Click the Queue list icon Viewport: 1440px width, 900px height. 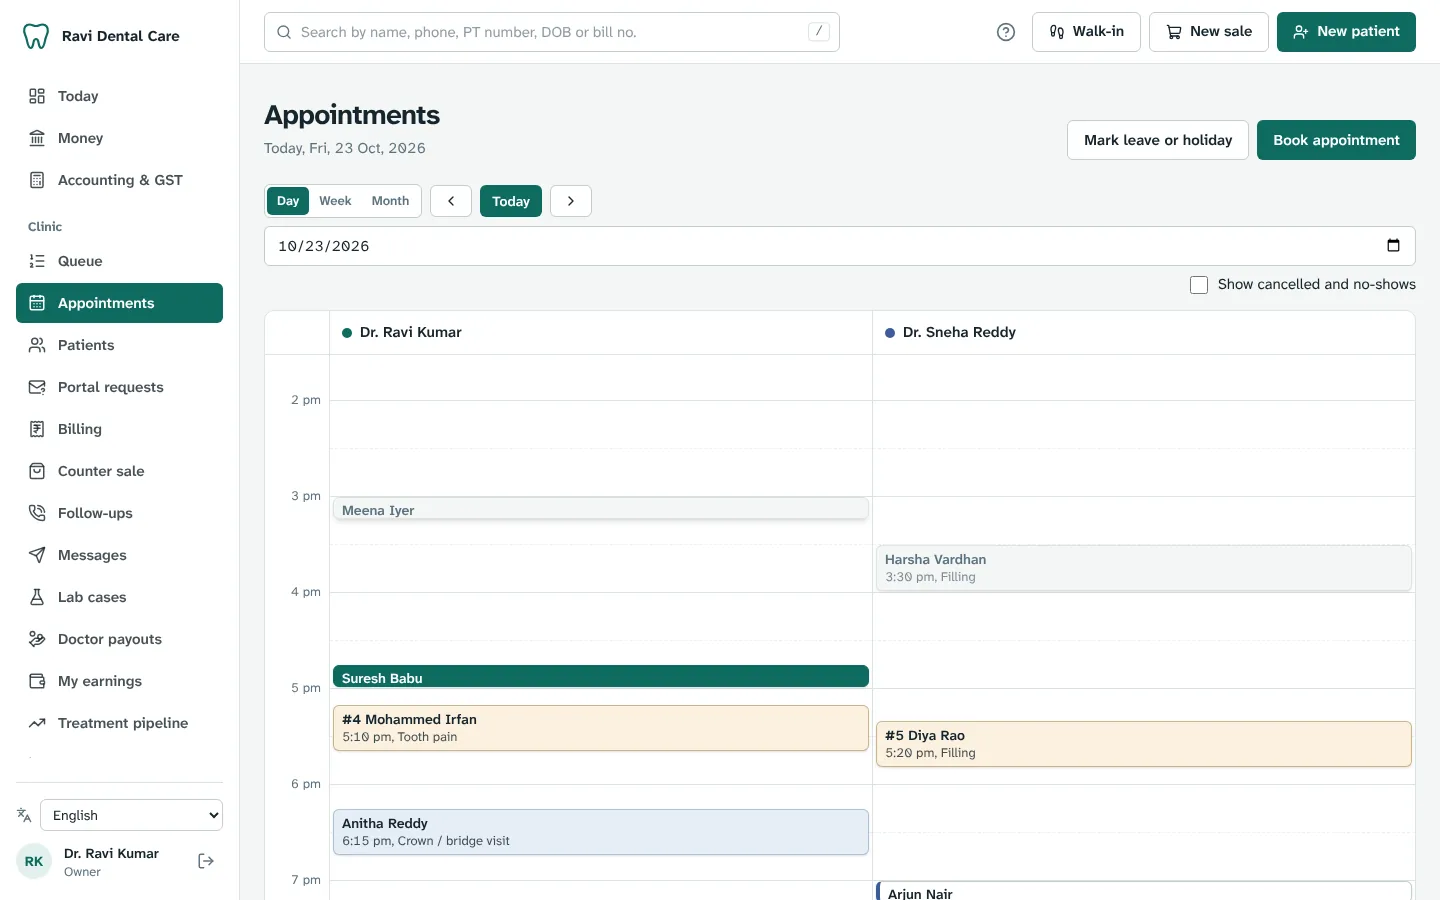click(x=37, y=261)
